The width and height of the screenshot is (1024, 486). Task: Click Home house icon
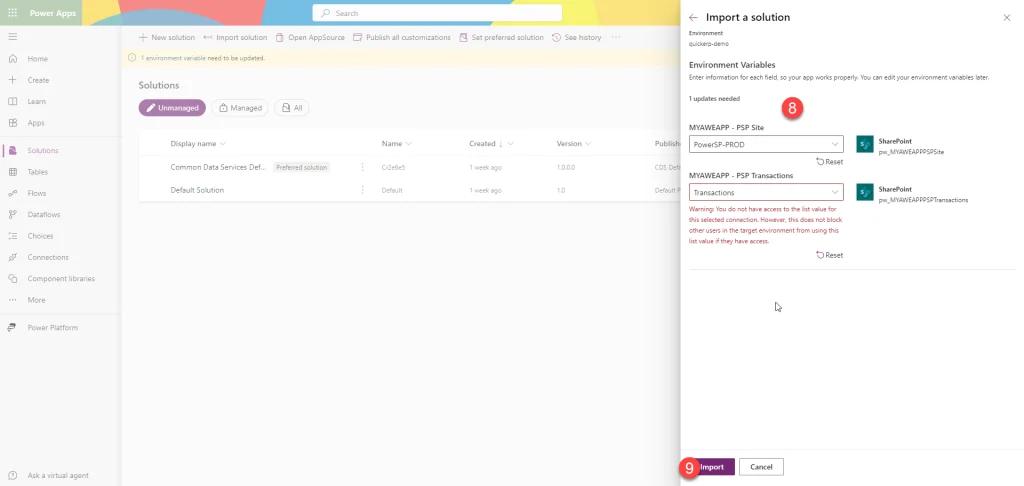tap(12, 59)
